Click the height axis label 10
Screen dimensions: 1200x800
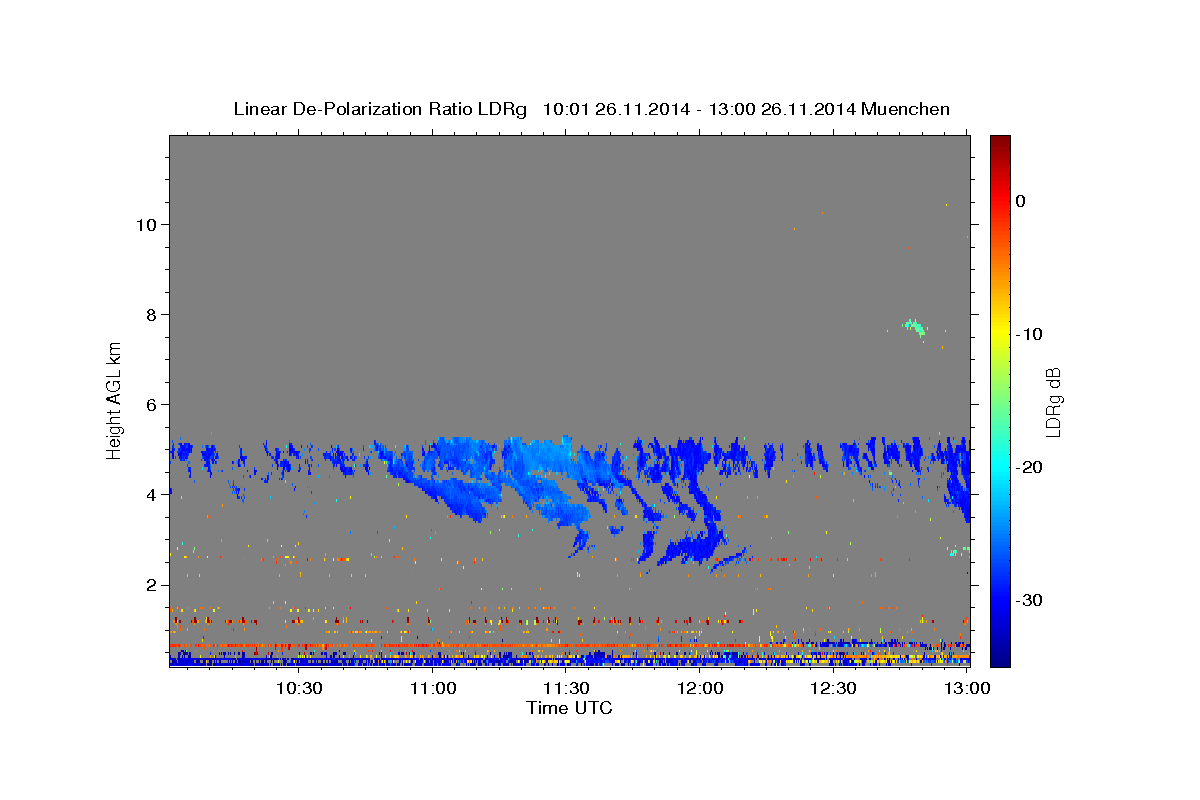pyautogui.click(x=149, y=224)
